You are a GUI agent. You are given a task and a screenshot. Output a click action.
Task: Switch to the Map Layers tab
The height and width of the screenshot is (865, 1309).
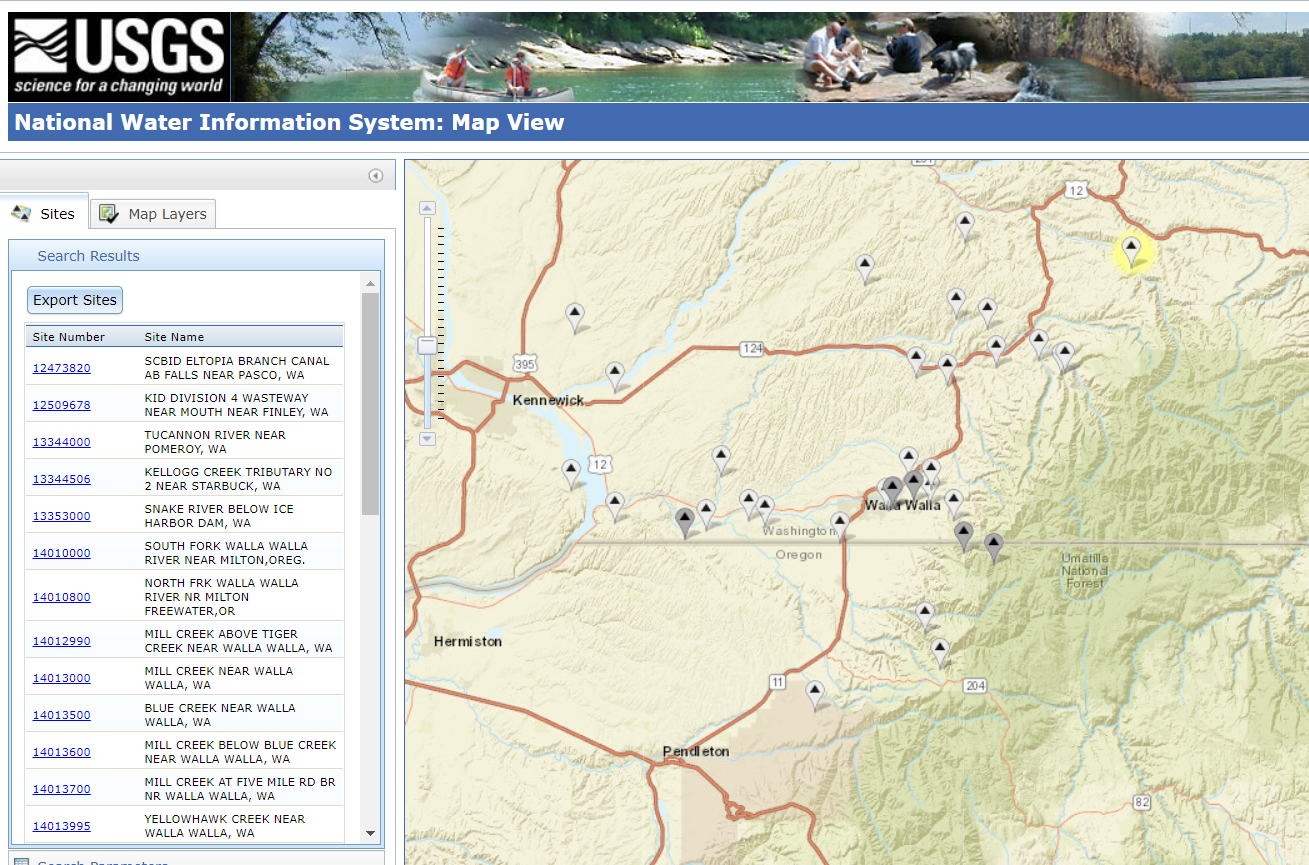pos(154,214)
